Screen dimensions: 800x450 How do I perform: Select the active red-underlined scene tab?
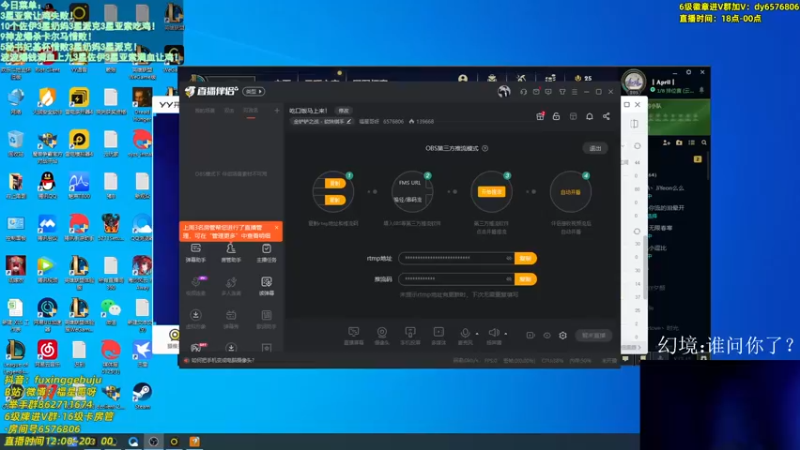coord(251,111)
